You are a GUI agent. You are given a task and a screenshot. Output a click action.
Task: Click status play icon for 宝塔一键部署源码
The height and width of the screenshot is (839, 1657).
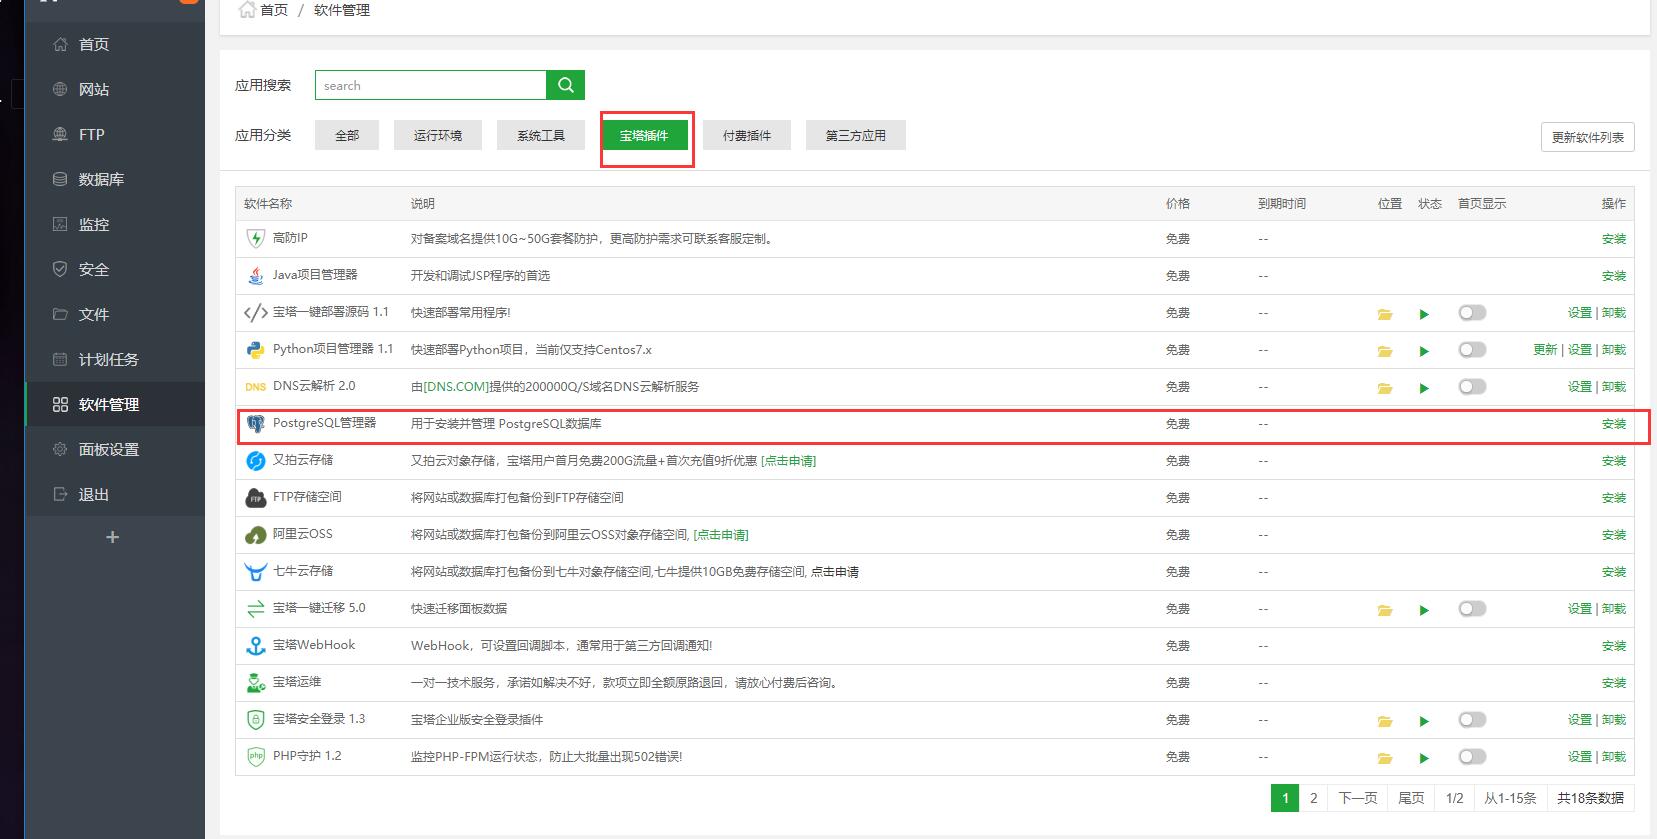(1424, 314)
